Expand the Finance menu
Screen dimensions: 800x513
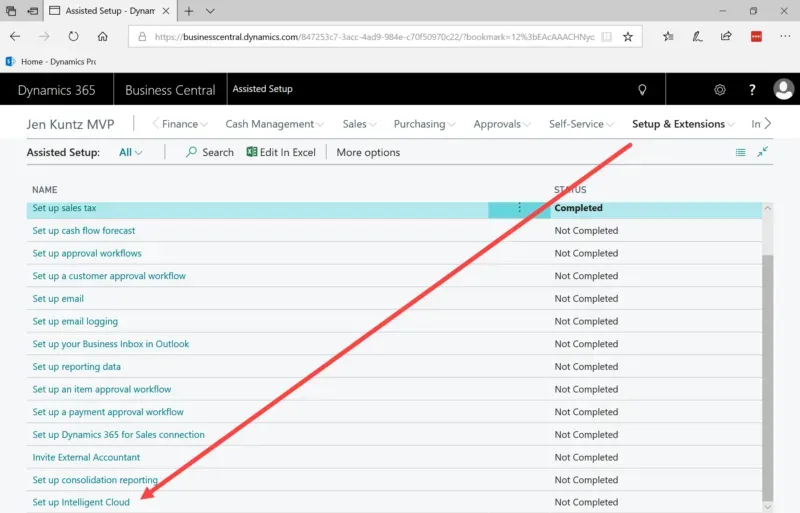click(184, 124)
